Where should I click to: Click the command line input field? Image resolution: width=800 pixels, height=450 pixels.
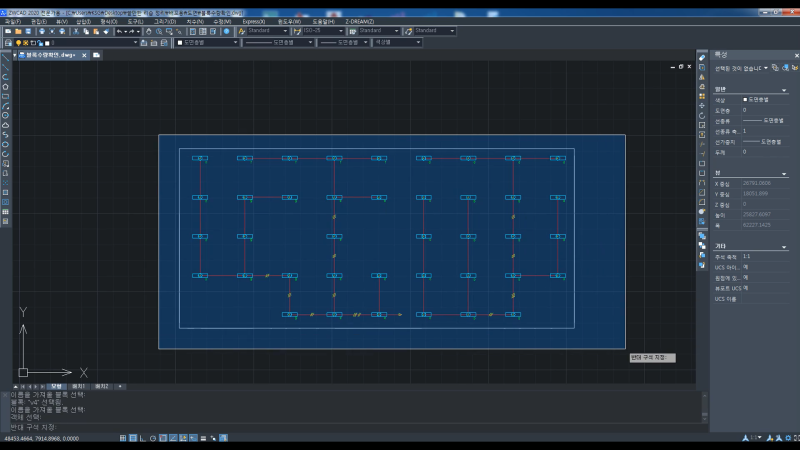[357, 428]
